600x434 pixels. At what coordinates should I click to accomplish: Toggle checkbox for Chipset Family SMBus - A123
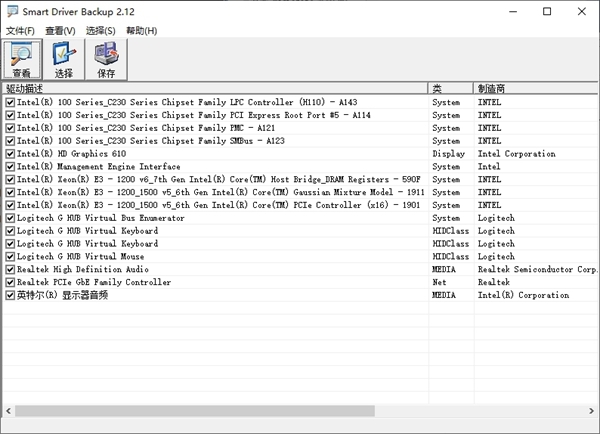click(x=10, y=141)
